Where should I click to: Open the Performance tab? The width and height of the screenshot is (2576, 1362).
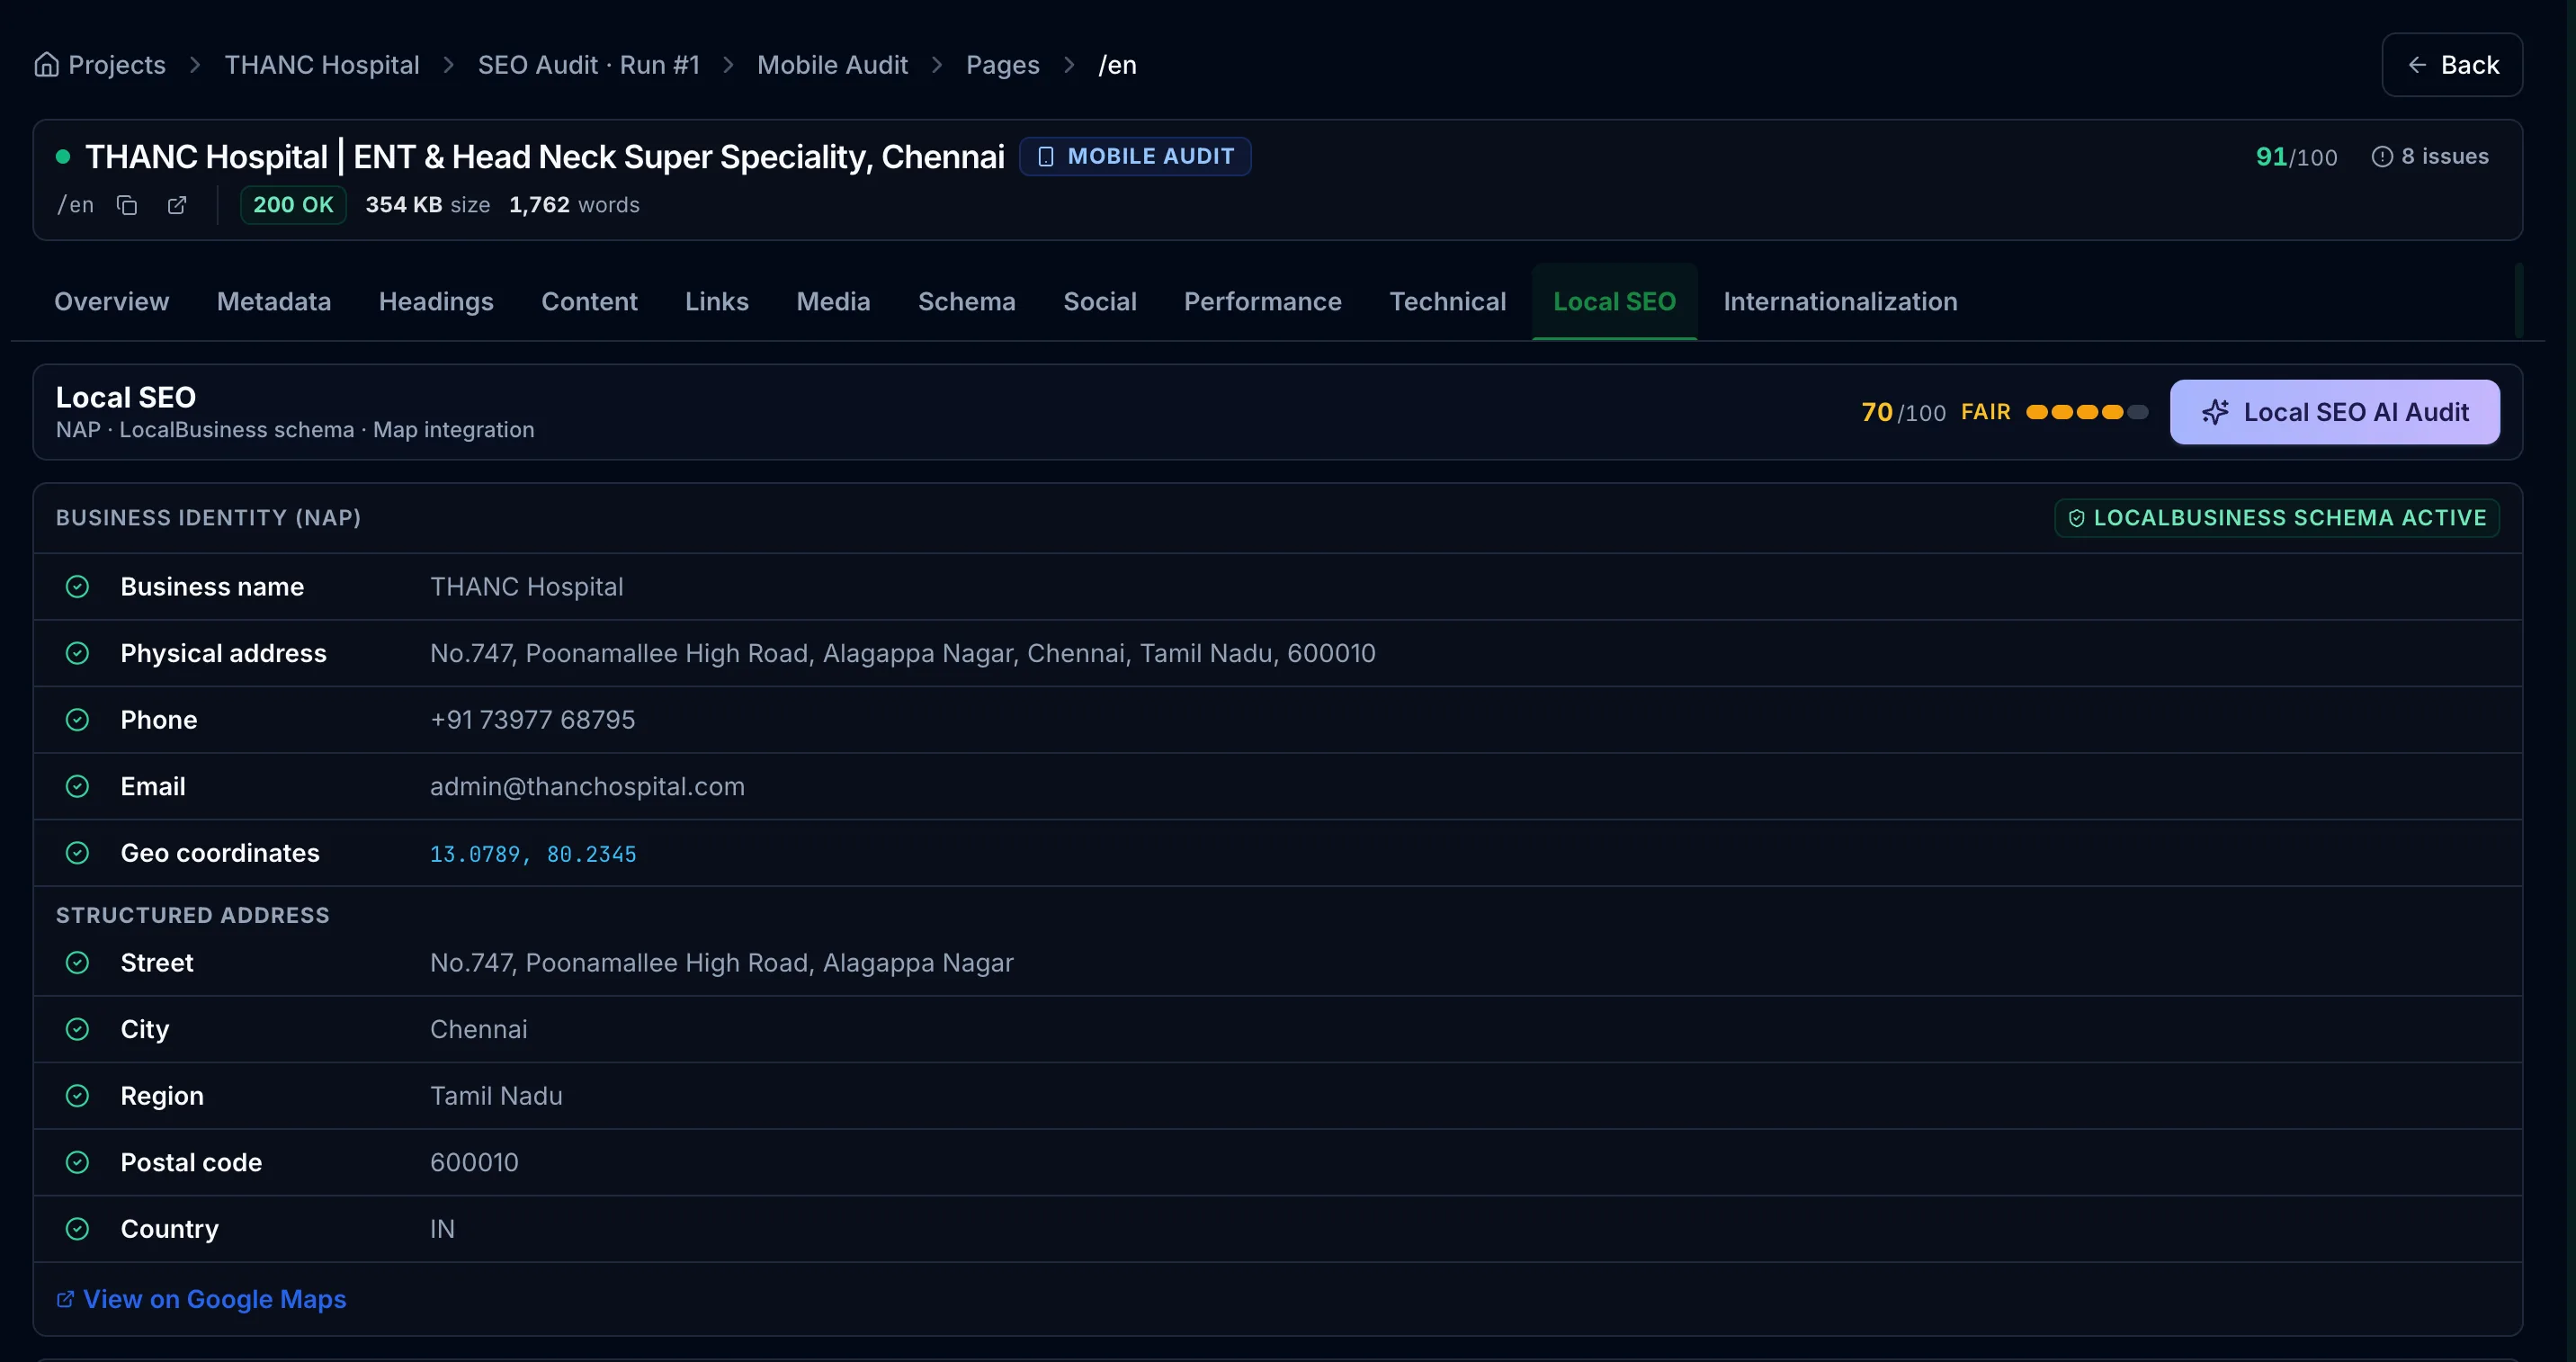point(1263,301)
